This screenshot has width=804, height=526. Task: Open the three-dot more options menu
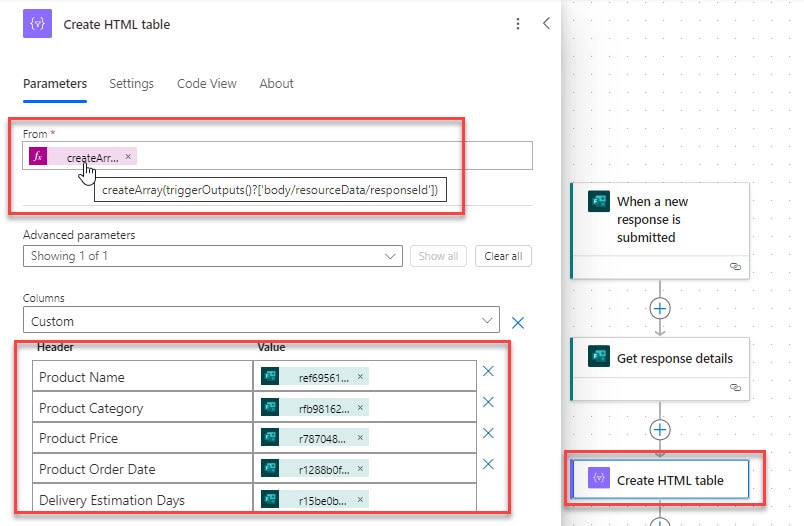coord(518,24)
